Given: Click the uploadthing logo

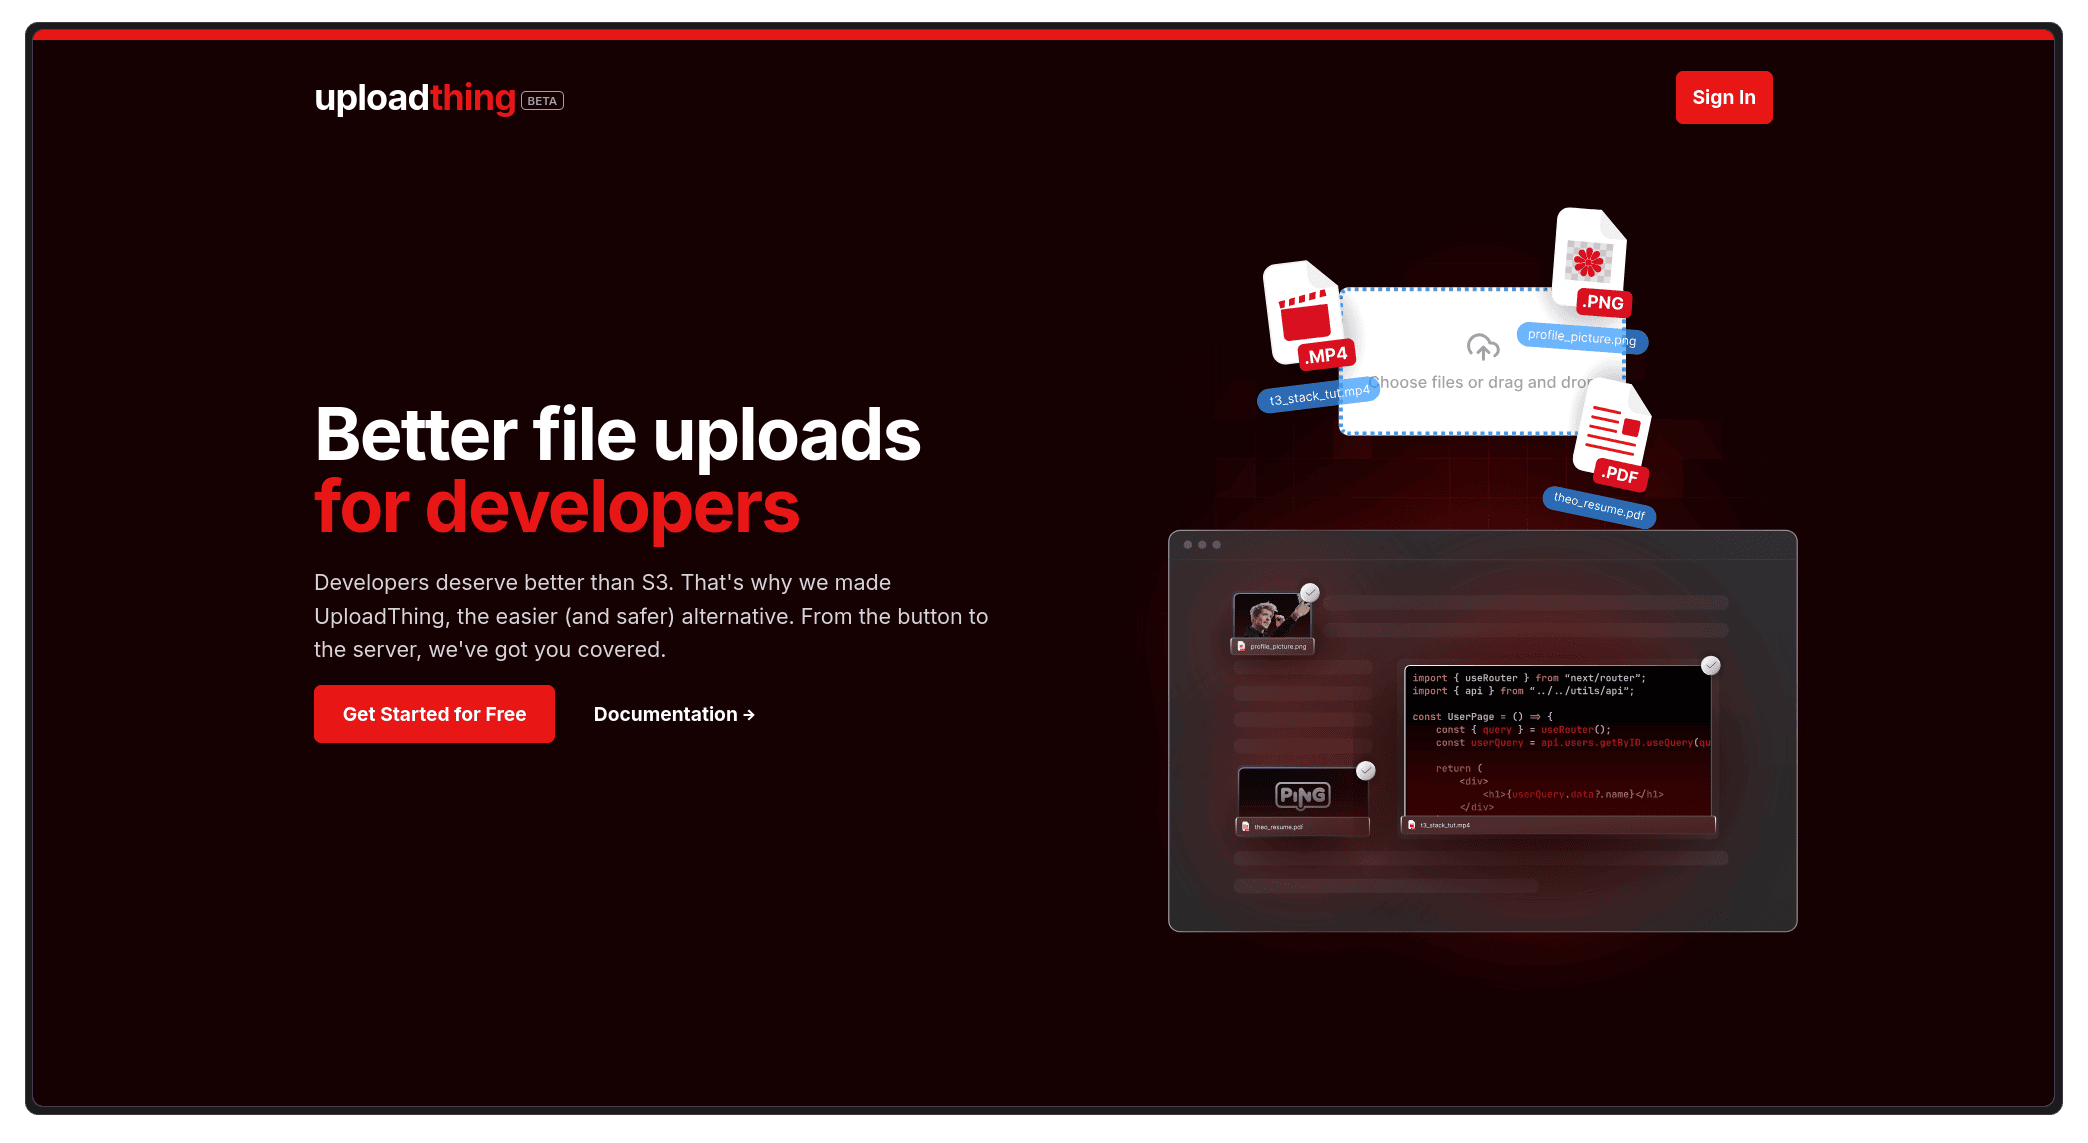Looking at the screenshot, I should [x=414, y=98].
